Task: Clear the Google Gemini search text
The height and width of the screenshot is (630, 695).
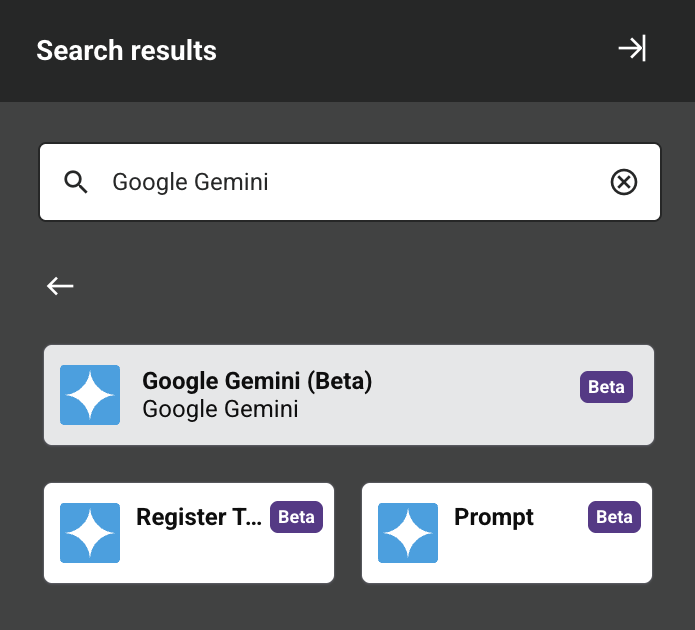Action: coord(623,182)
